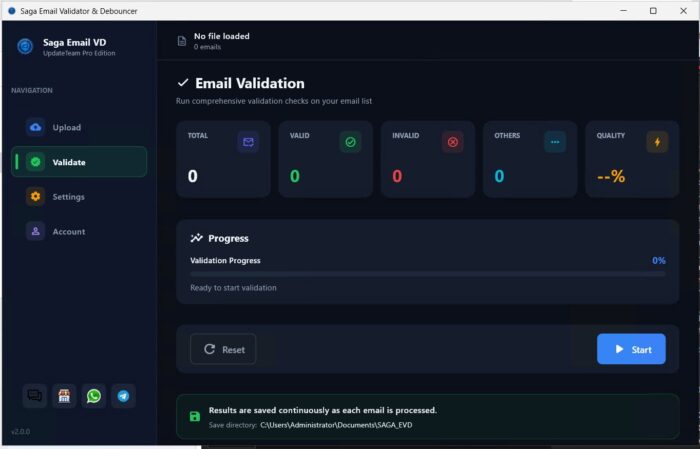This screenshot has width=700, height=449.
Task: Start validation with the Start button
Action: point(631,349)
